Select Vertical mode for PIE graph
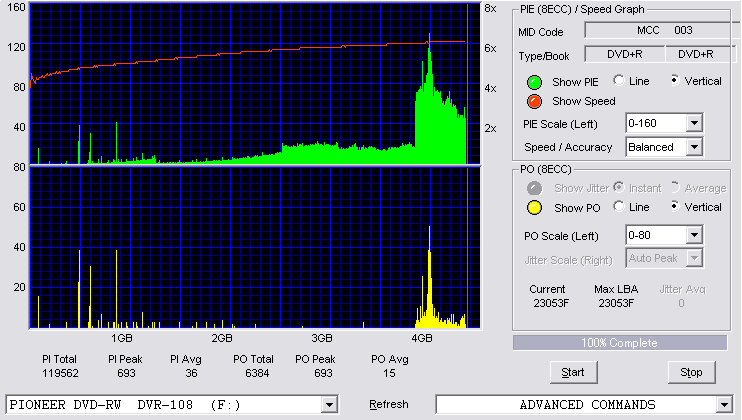This screenshot has width=742, height=420. coord(675,80)
